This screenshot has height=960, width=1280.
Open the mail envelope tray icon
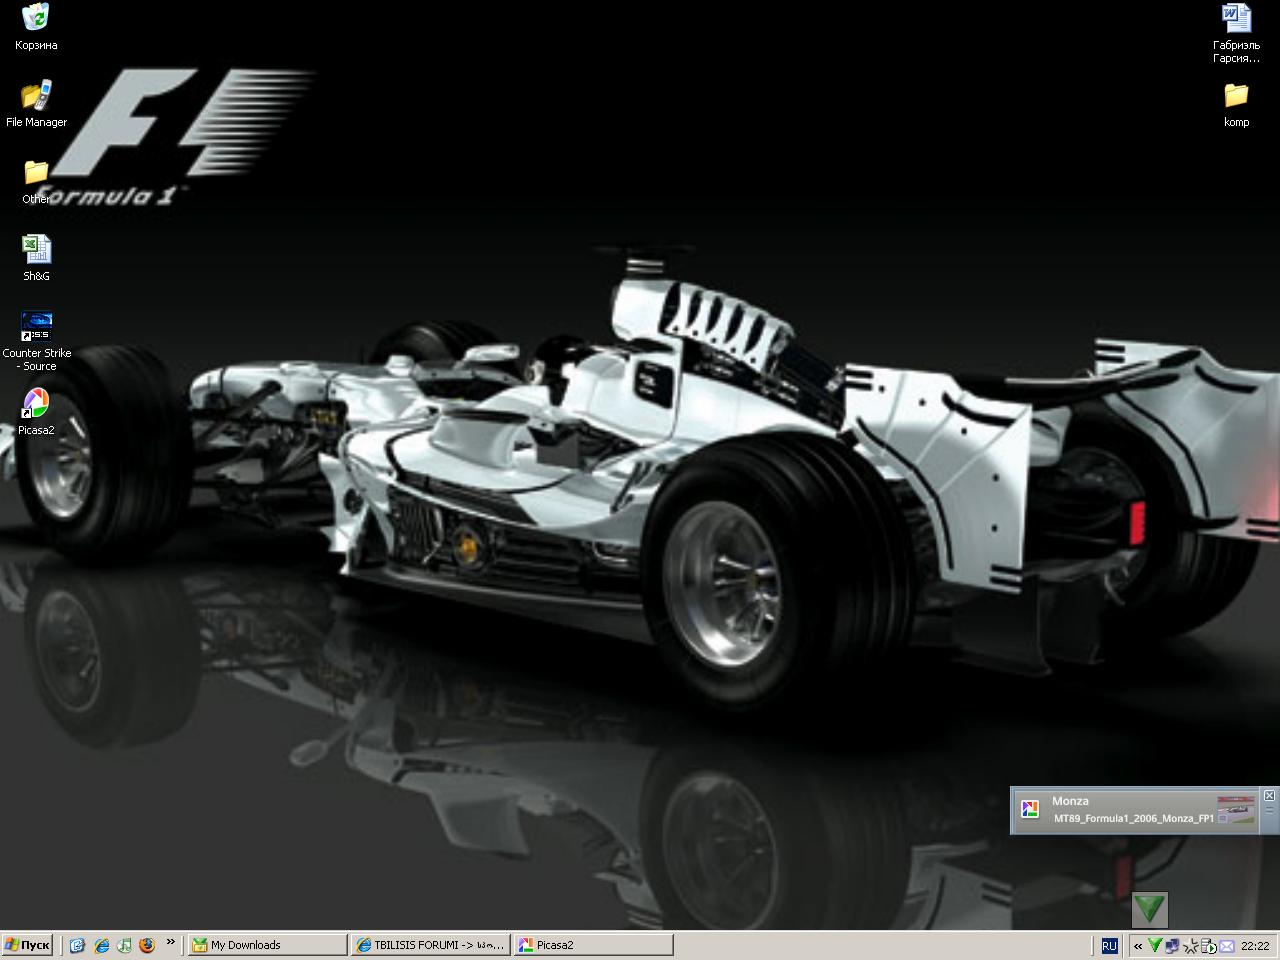1226,945
